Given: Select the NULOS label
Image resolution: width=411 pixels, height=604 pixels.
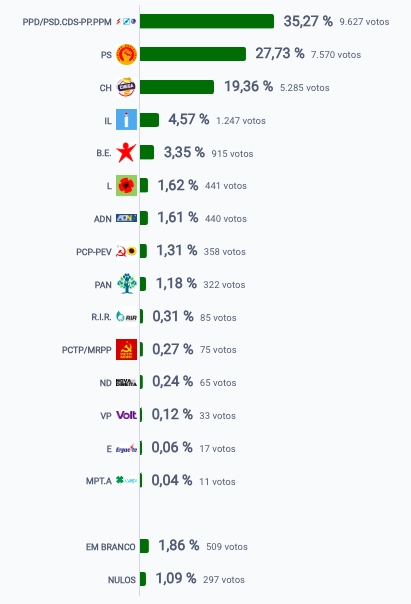Looking at the screenshot, I should (x=122, y=580).
